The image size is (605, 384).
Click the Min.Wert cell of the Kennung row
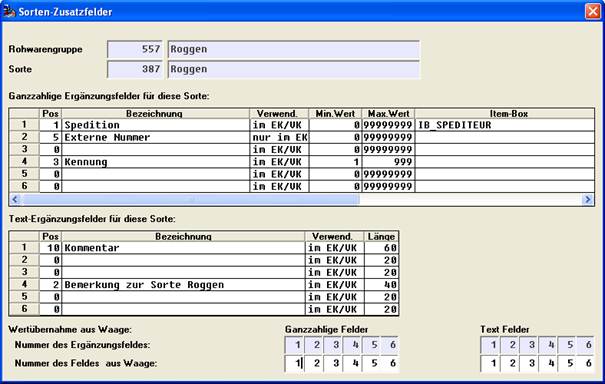(x=335, y=162)
